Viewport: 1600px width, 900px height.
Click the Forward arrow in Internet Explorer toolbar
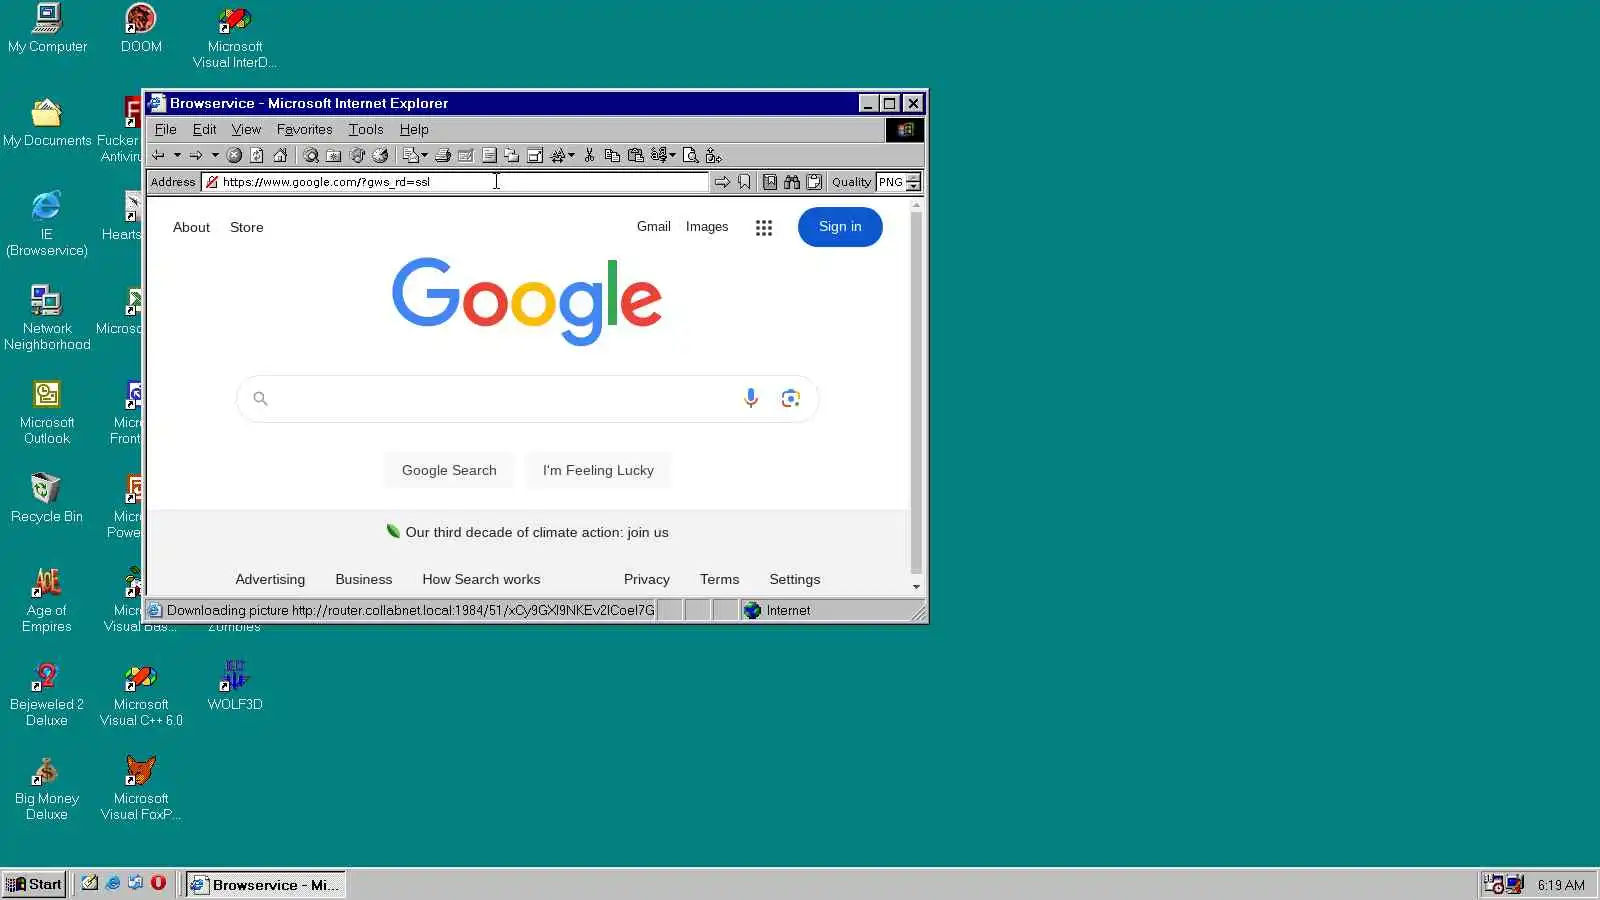[x=196, y=155]
